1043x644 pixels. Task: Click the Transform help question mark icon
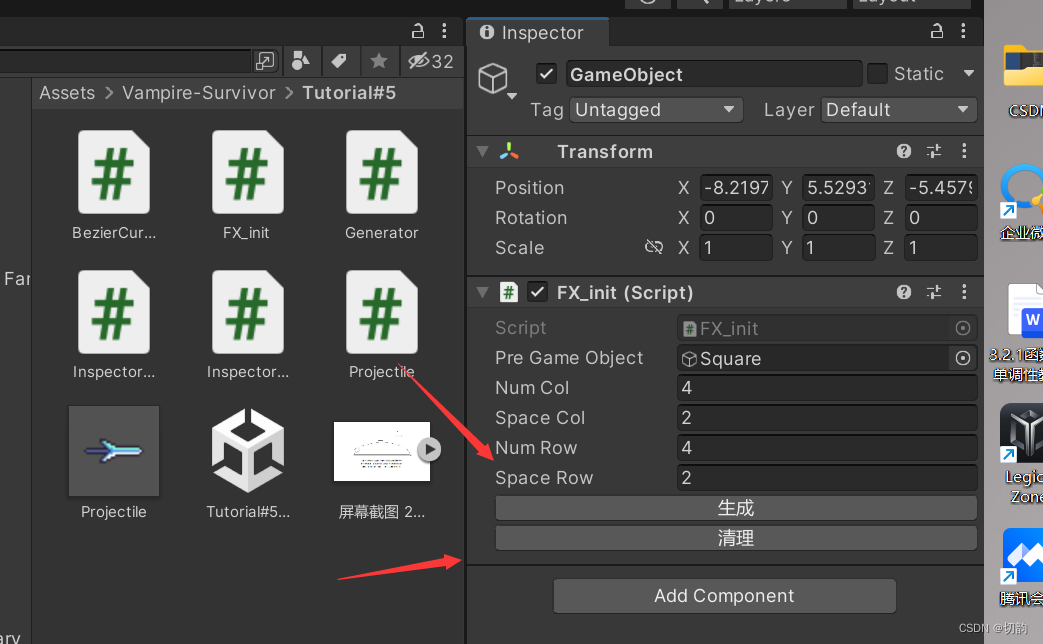[903, 151]
